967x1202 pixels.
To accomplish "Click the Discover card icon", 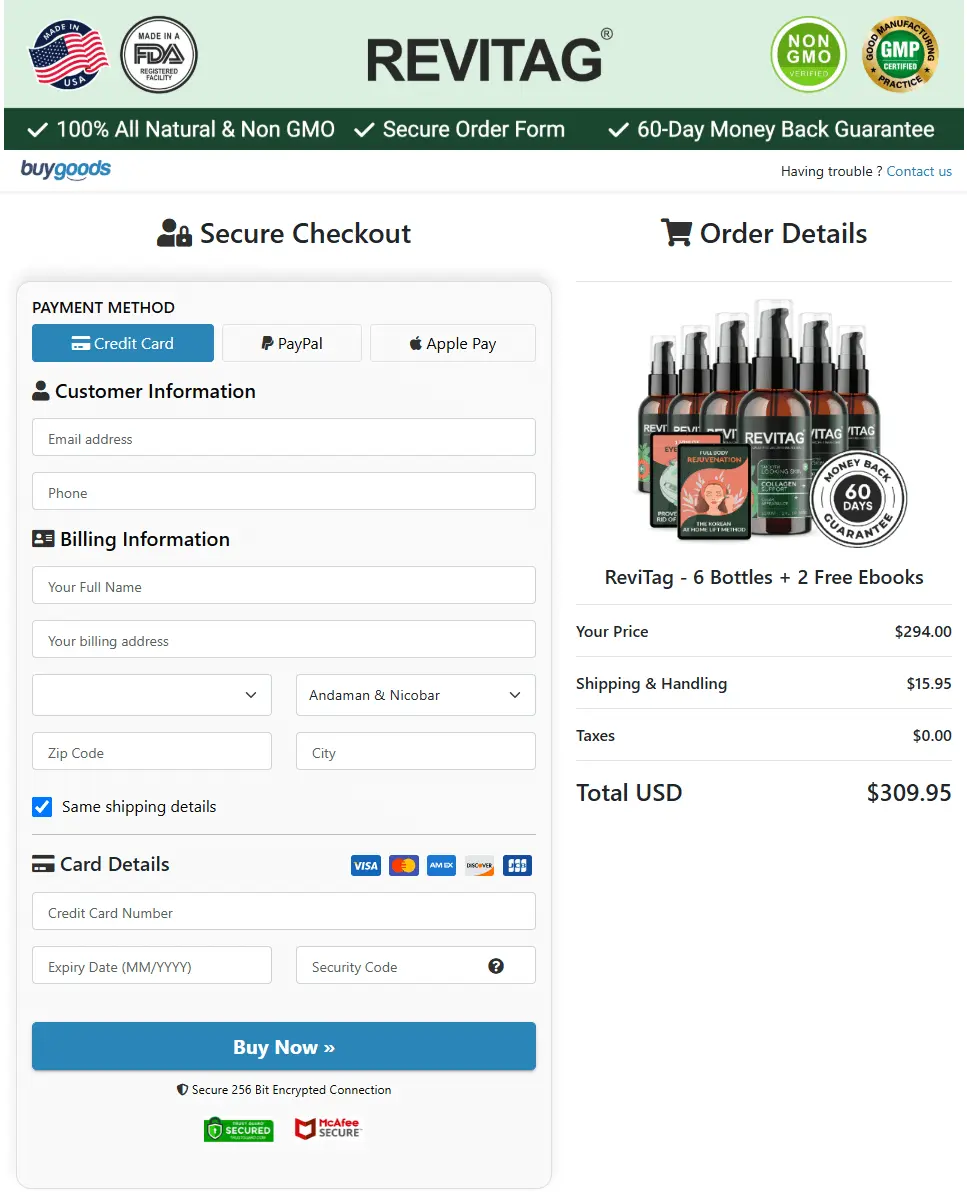I will click(479, 865).
